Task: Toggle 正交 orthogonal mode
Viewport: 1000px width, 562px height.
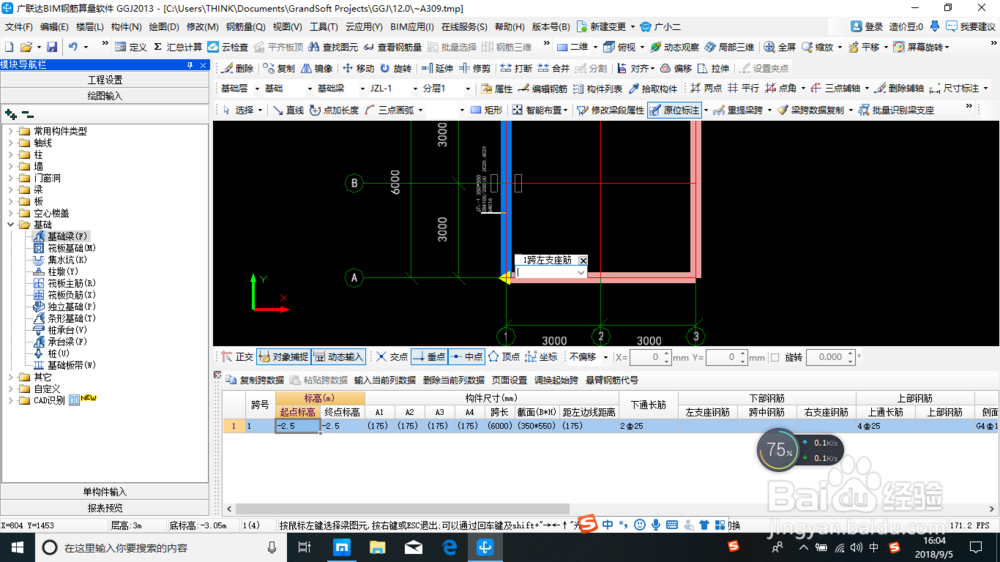Action: (x=237, y=357)
